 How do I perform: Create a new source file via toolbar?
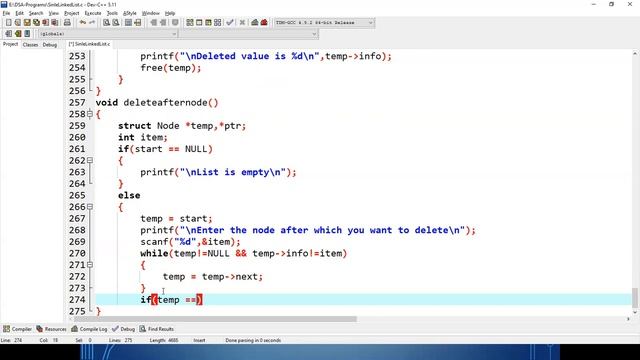coord(8,22)
